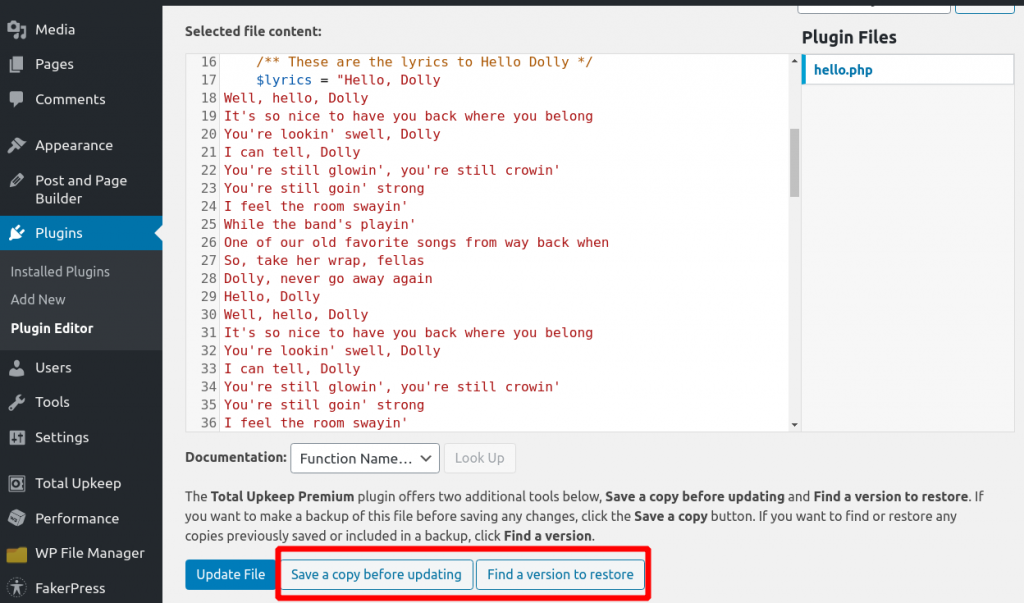Click the Media icon in sidebar
1024x603 pixels.
click(17, 29)
